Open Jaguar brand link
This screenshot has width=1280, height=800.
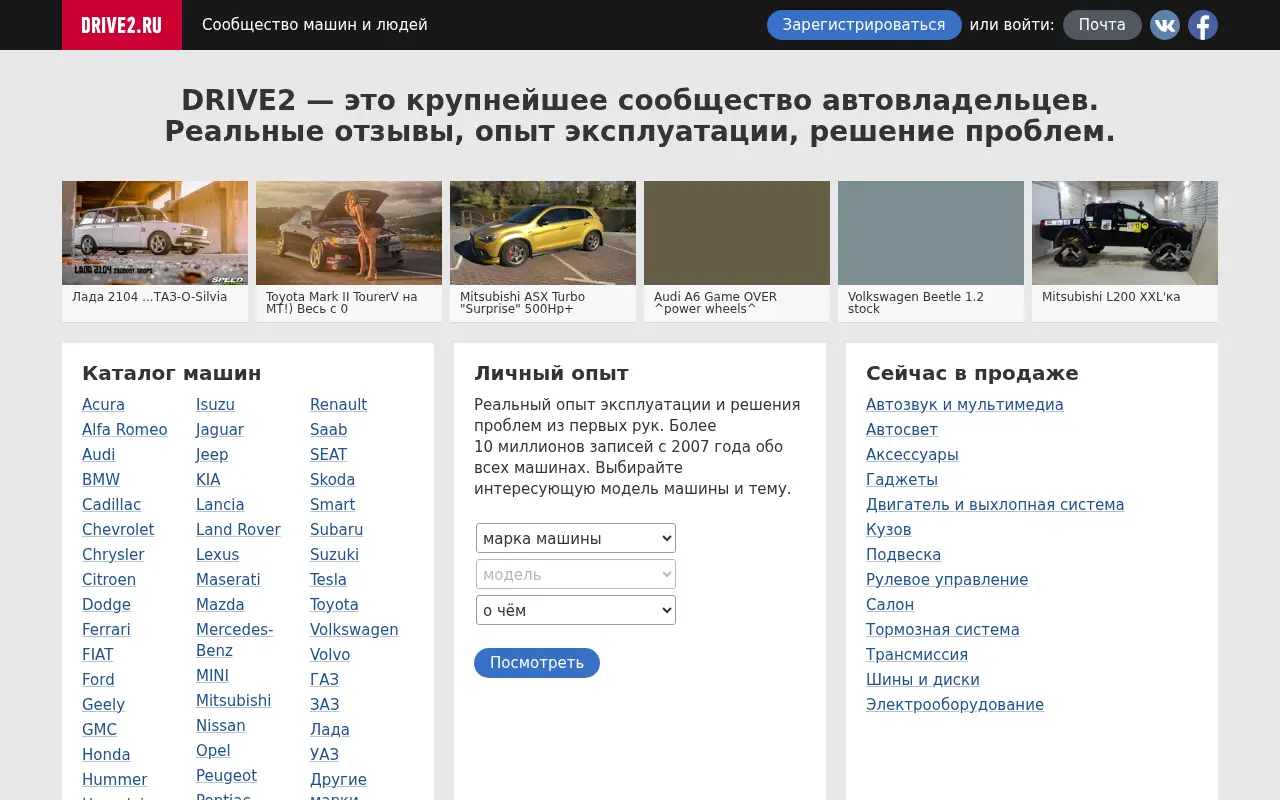(x=220, y=430)
